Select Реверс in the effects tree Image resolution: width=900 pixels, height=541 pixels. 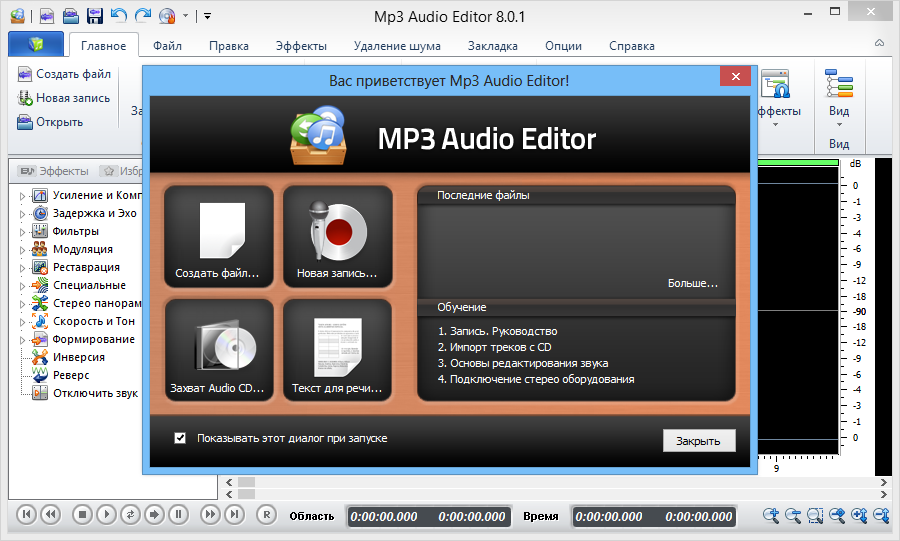71,375
